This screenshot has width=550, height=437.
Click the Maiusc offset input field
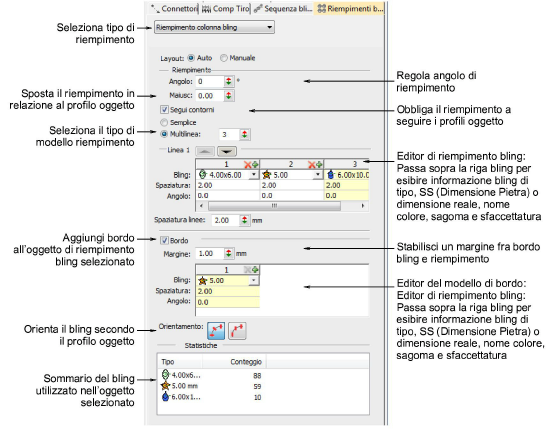(209, 95)
